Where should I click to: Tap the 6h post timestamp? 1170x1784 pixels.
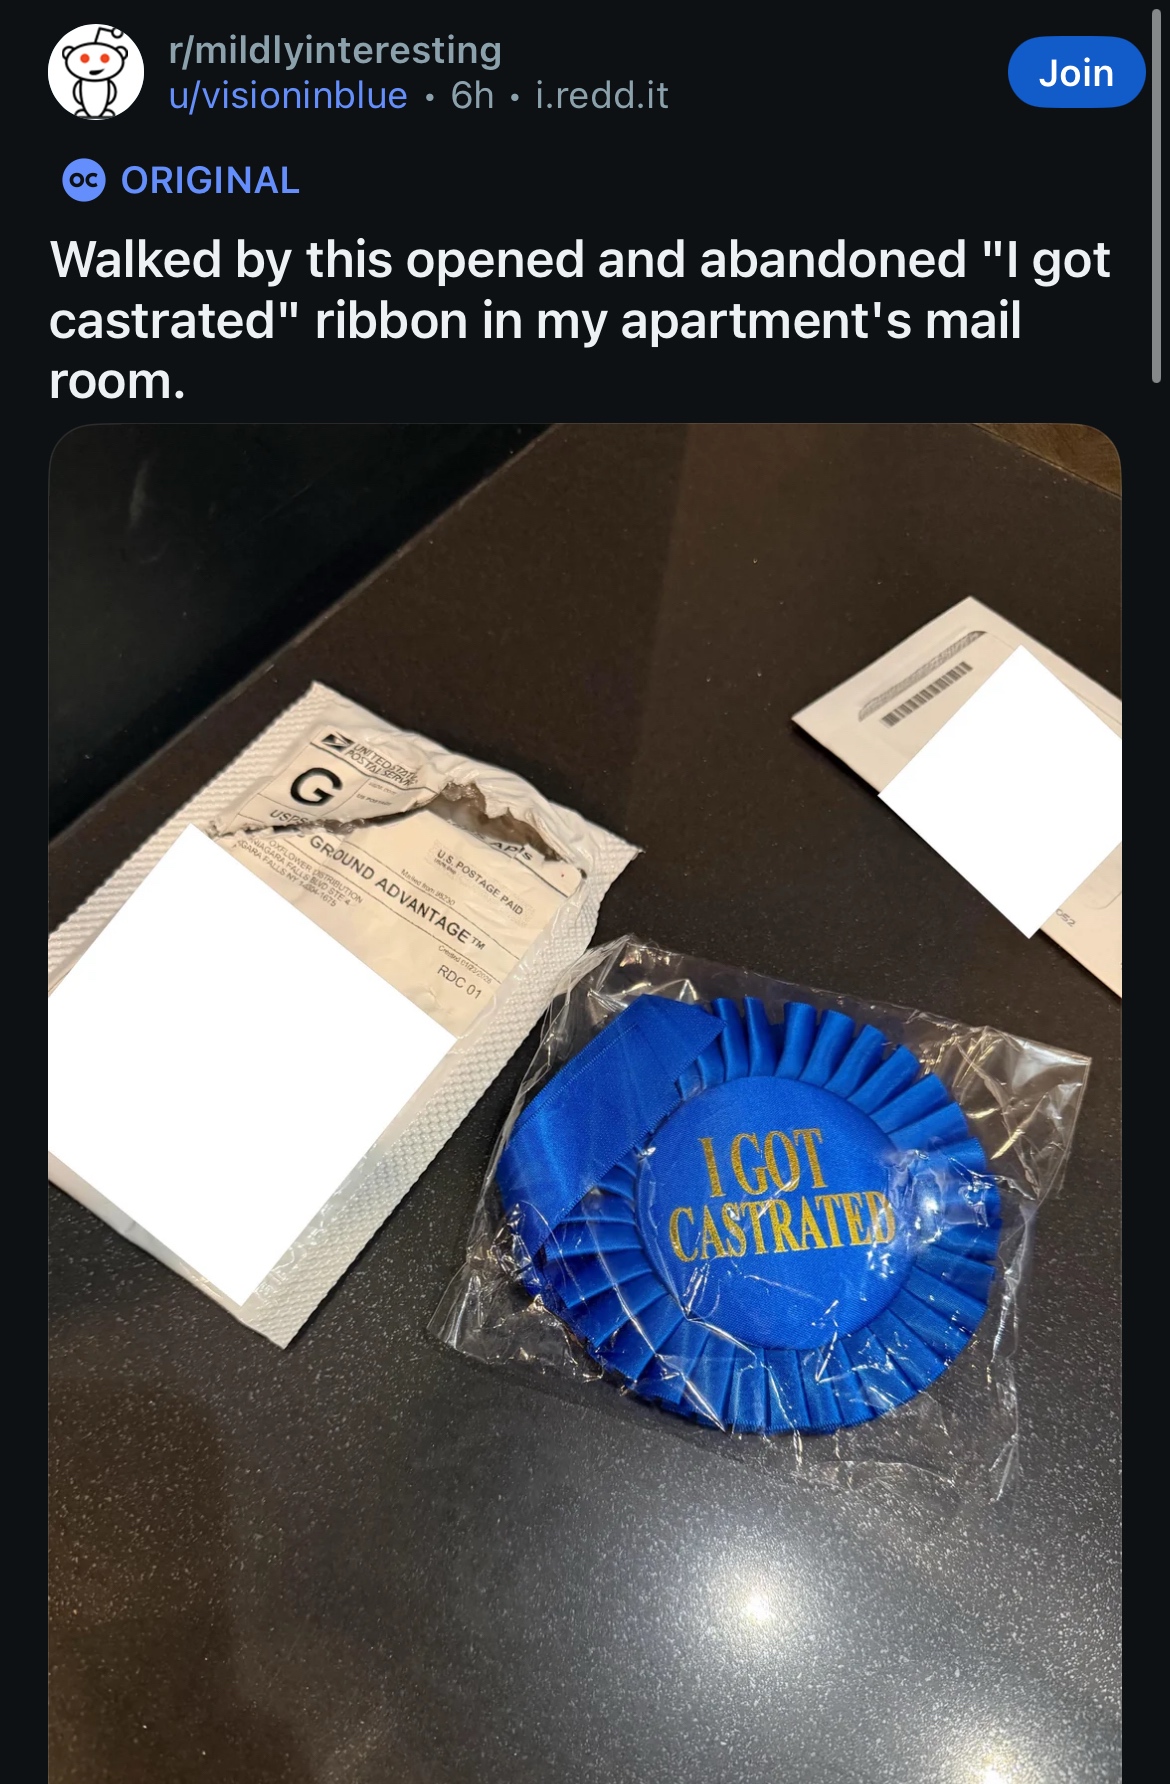pyautogui.click(x=472, y=95)
